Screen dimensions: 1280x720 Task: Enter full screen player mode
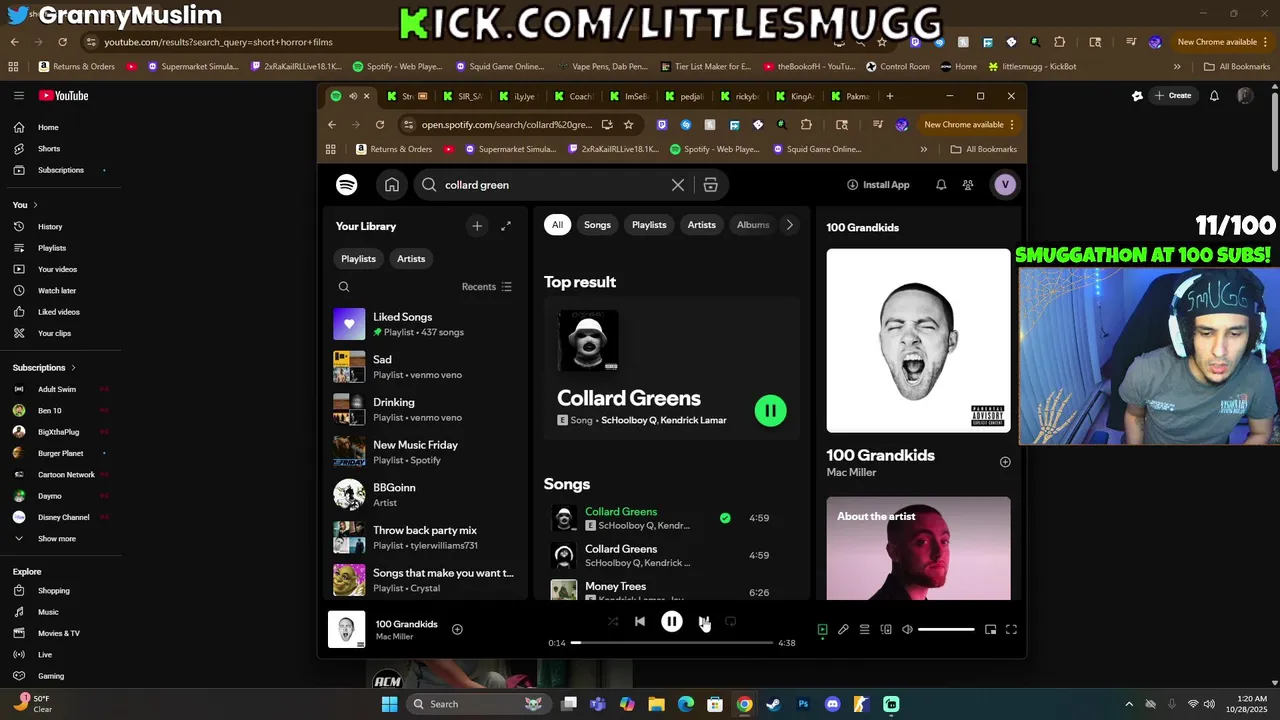1011,630
